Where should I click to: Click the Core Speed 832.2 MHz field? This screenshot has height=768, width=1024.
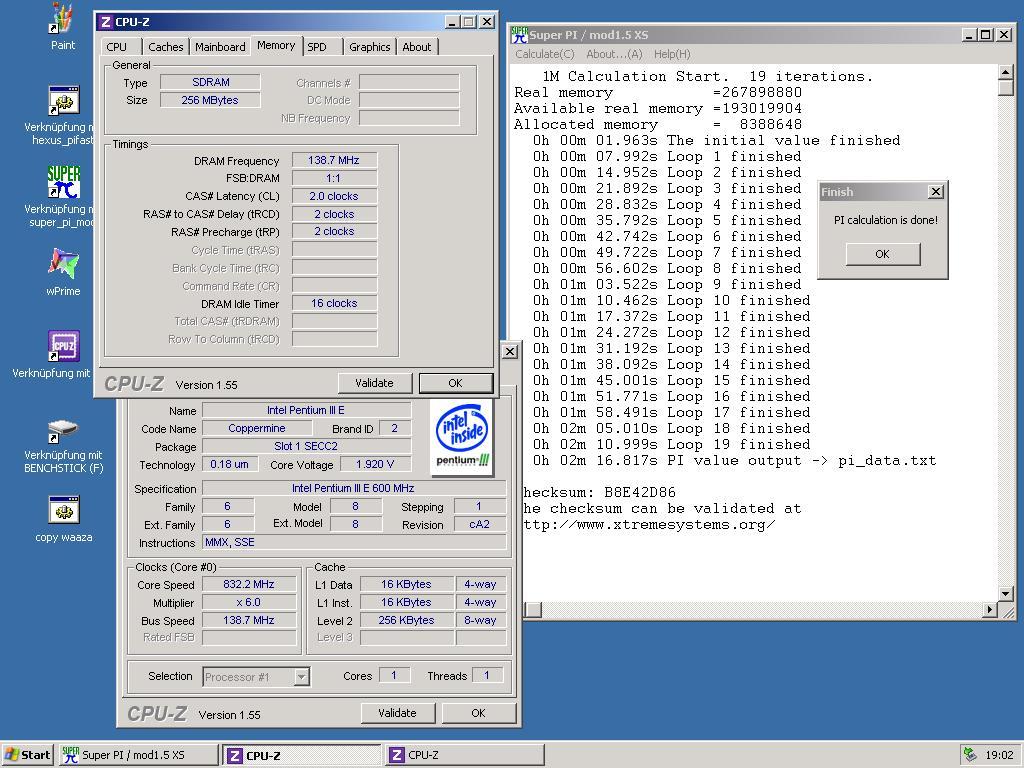pyautogui.click(x=249, y=584)
